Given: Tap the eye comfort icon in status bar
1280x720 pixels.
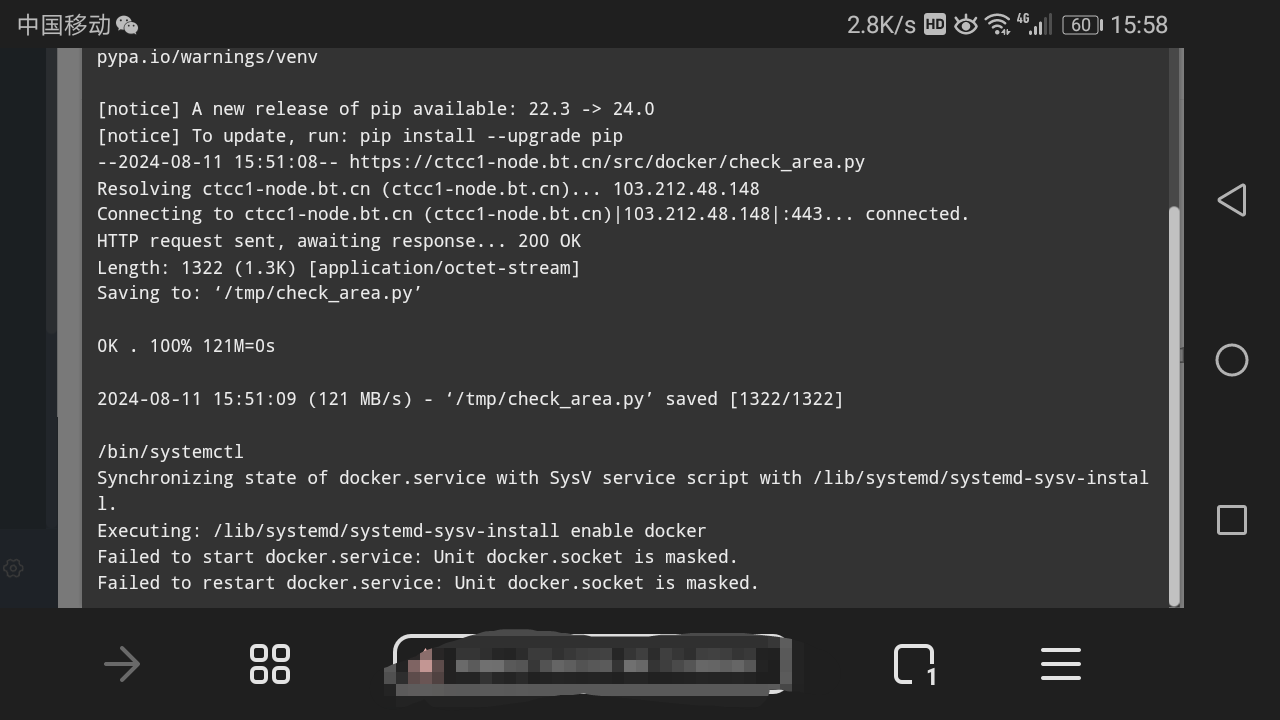Looking at the screenshot, I should (965, 25).
